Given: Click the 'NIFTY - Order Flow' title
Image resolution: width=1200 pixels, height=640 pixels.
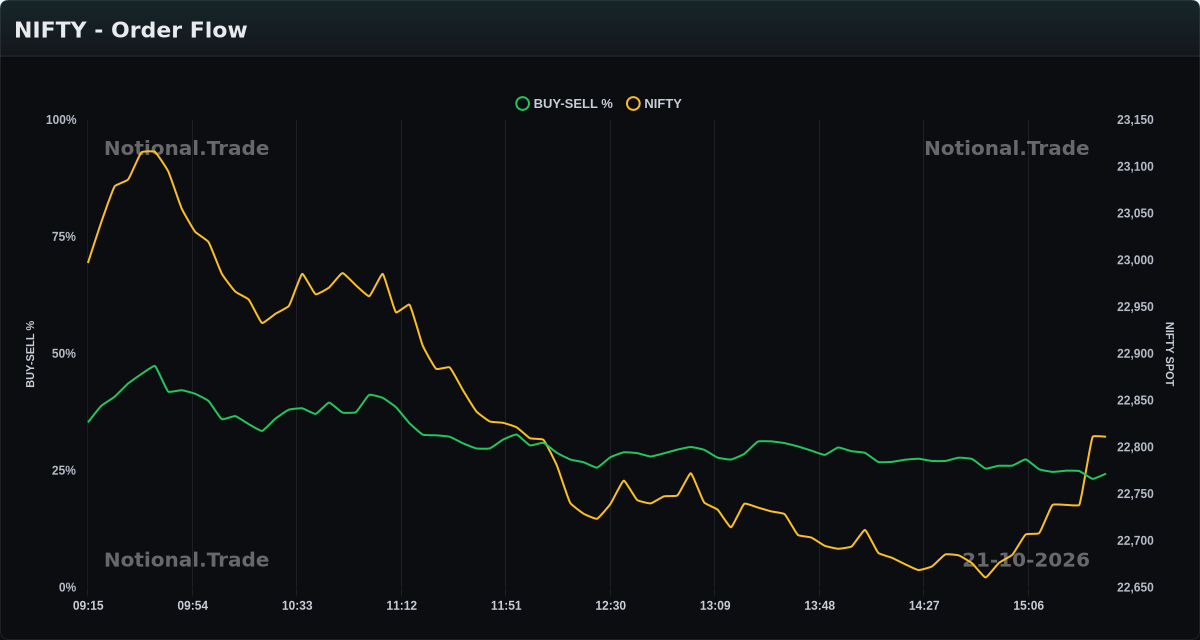Looking at the screenshot, I should click(x=131, y=30).
